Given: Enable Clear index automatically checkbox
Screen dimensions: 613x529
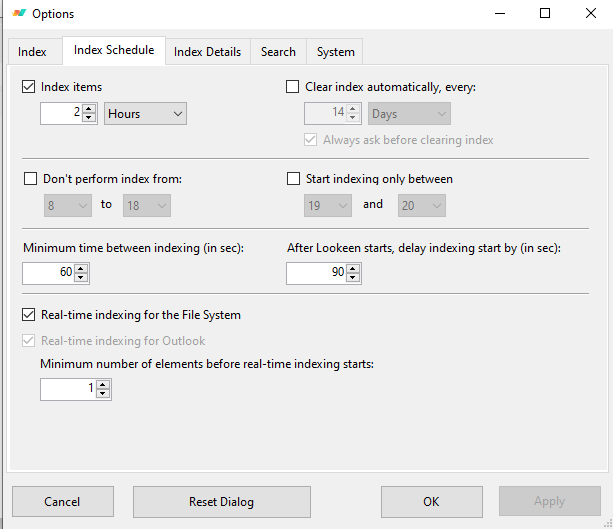Looking at the screenshot, I should tap(292, 86).
